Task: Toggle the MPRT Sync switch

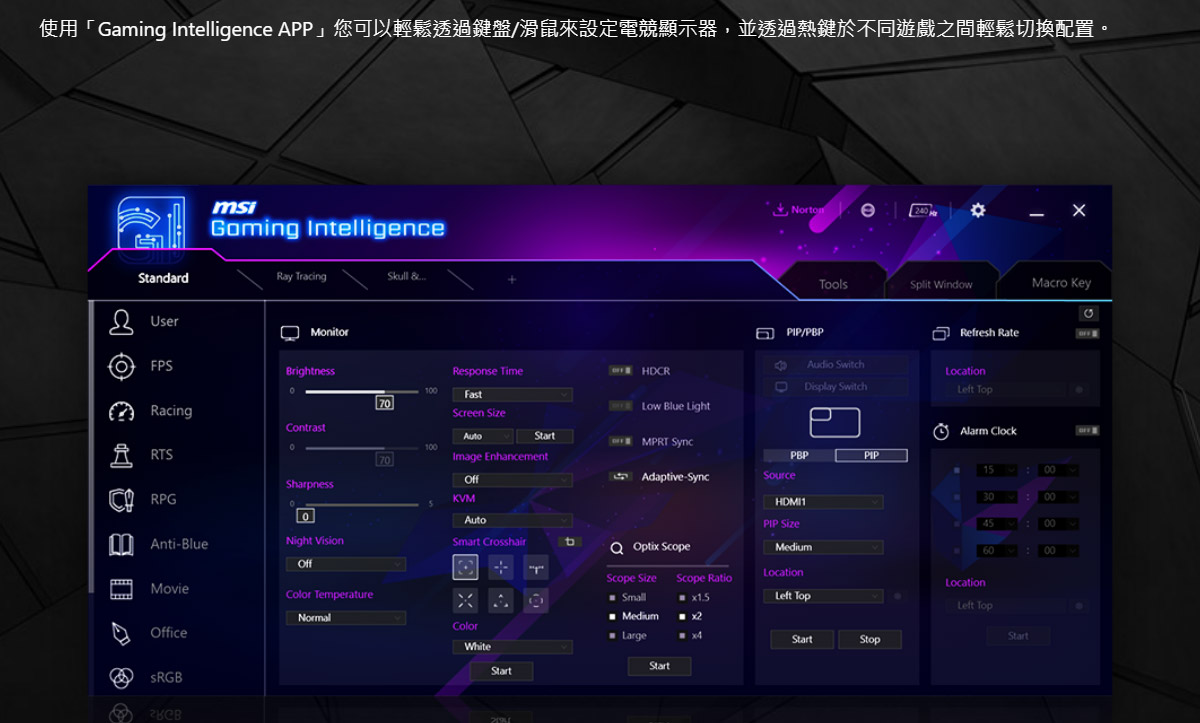Action: pos(621,441)
